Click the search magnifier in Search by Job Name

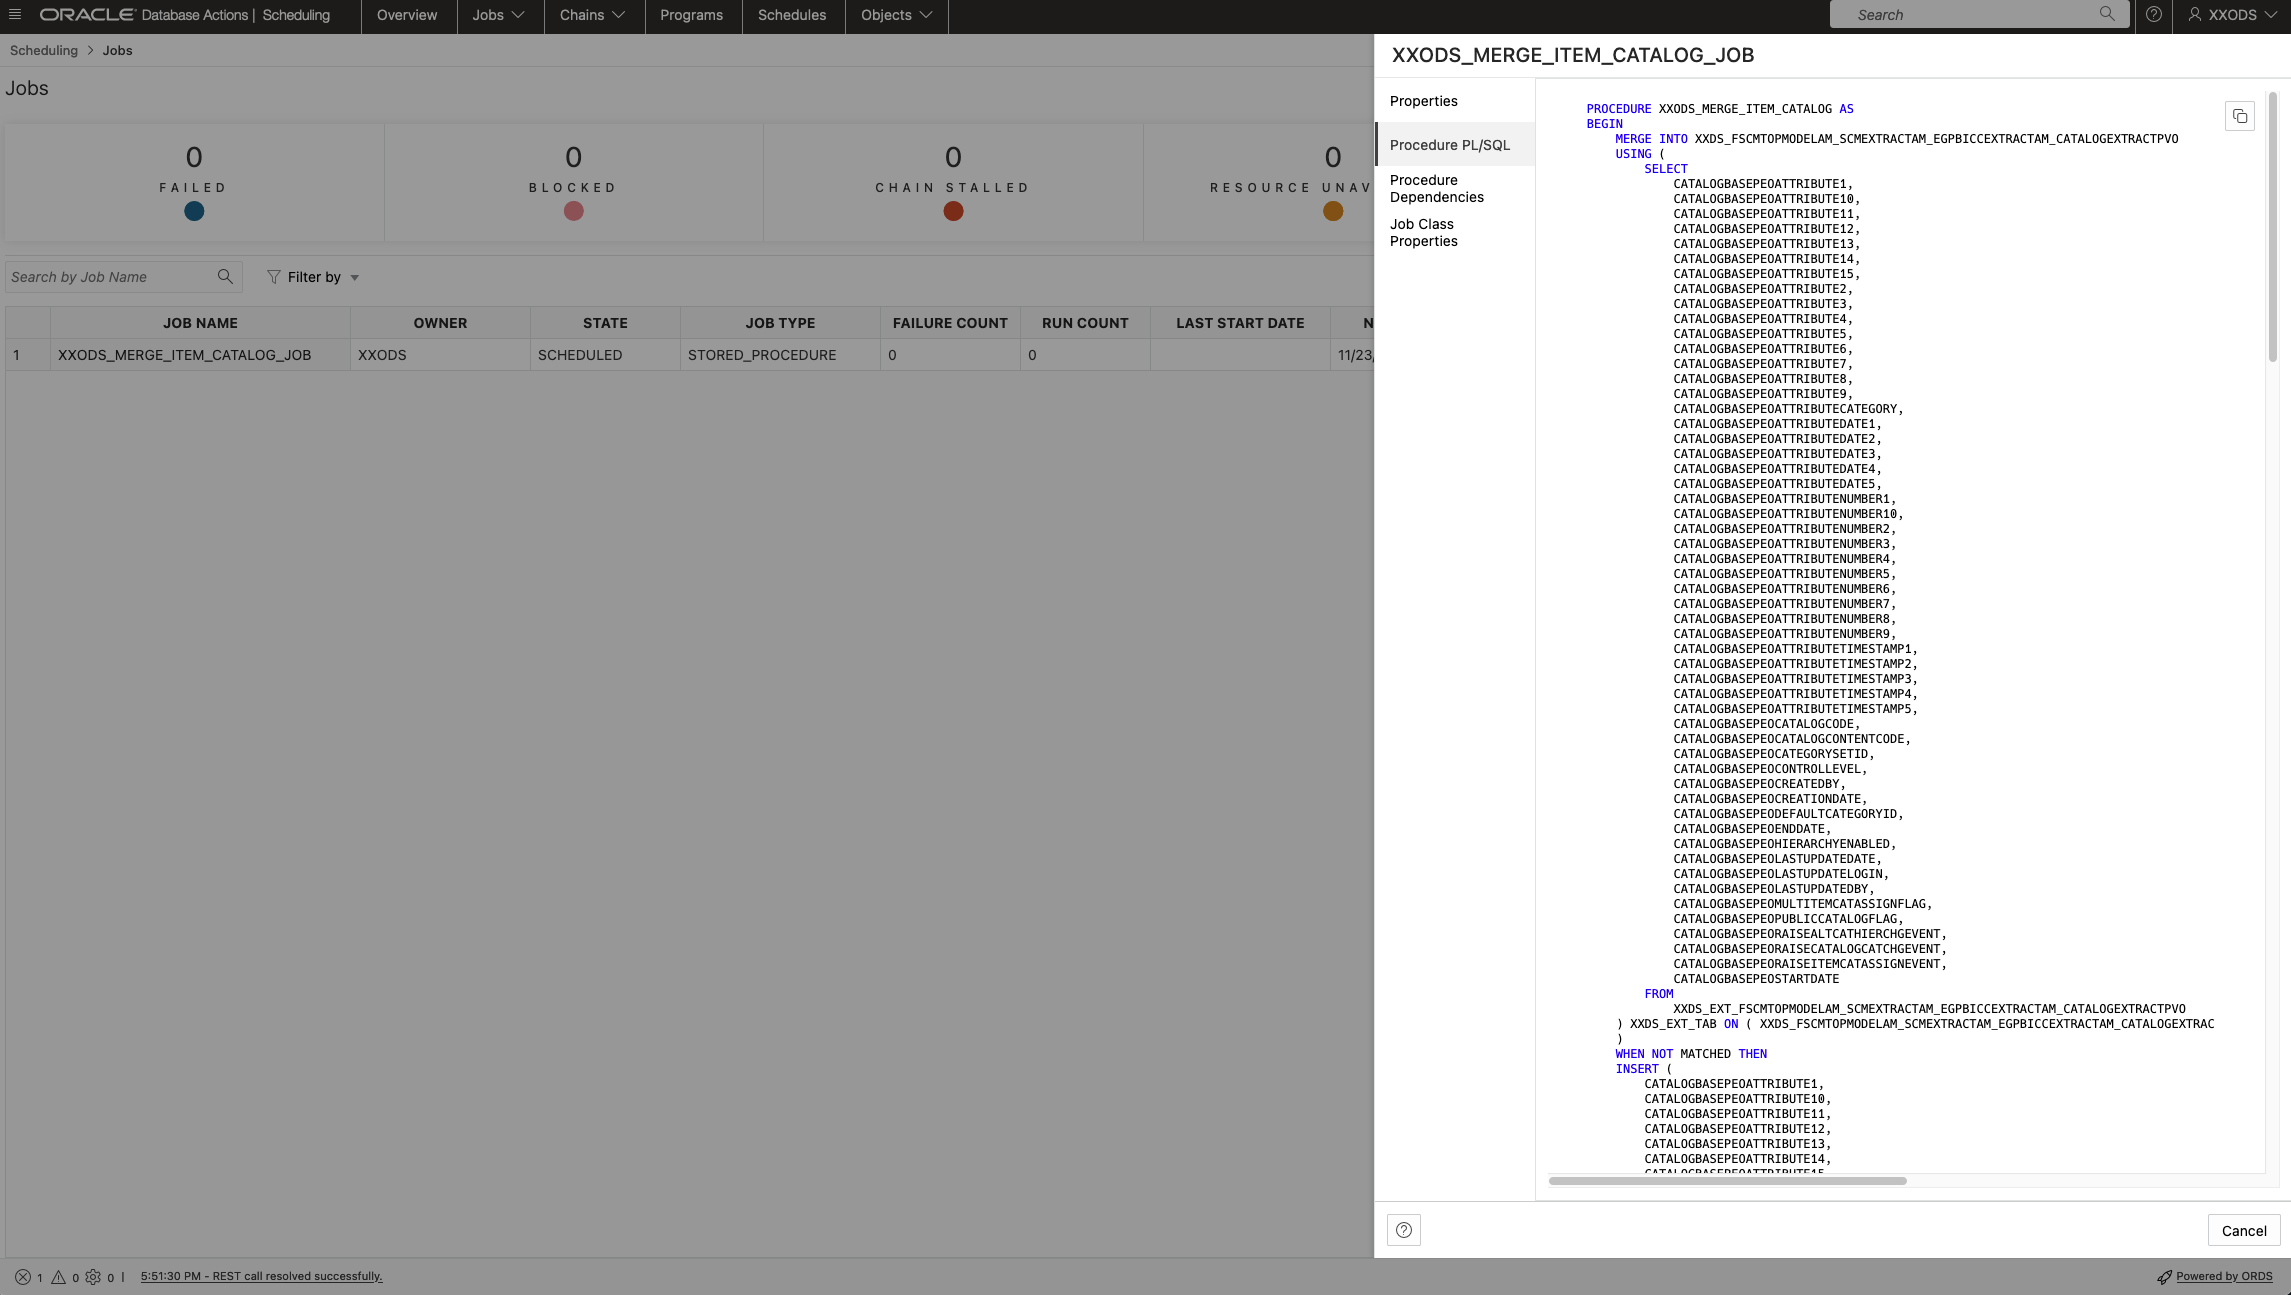pyautogui.click(x=226, y=276)
